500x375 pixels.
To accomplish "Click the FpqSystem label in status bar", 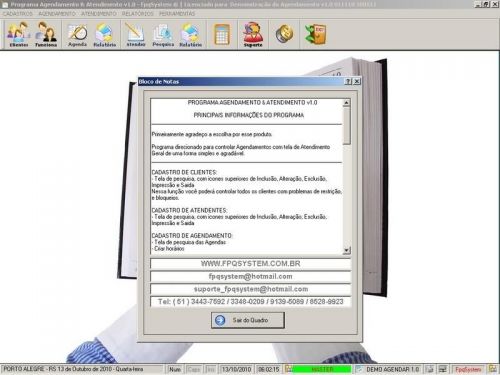I will [x=468, y=369].
